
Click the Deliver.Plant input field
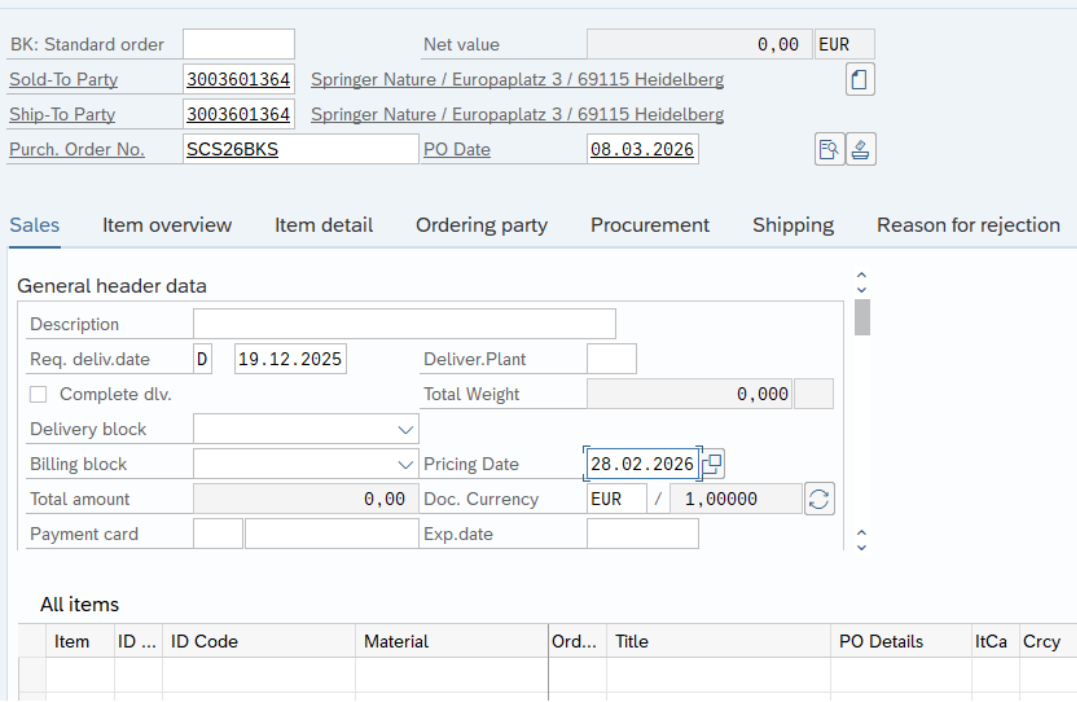point(612,359)
